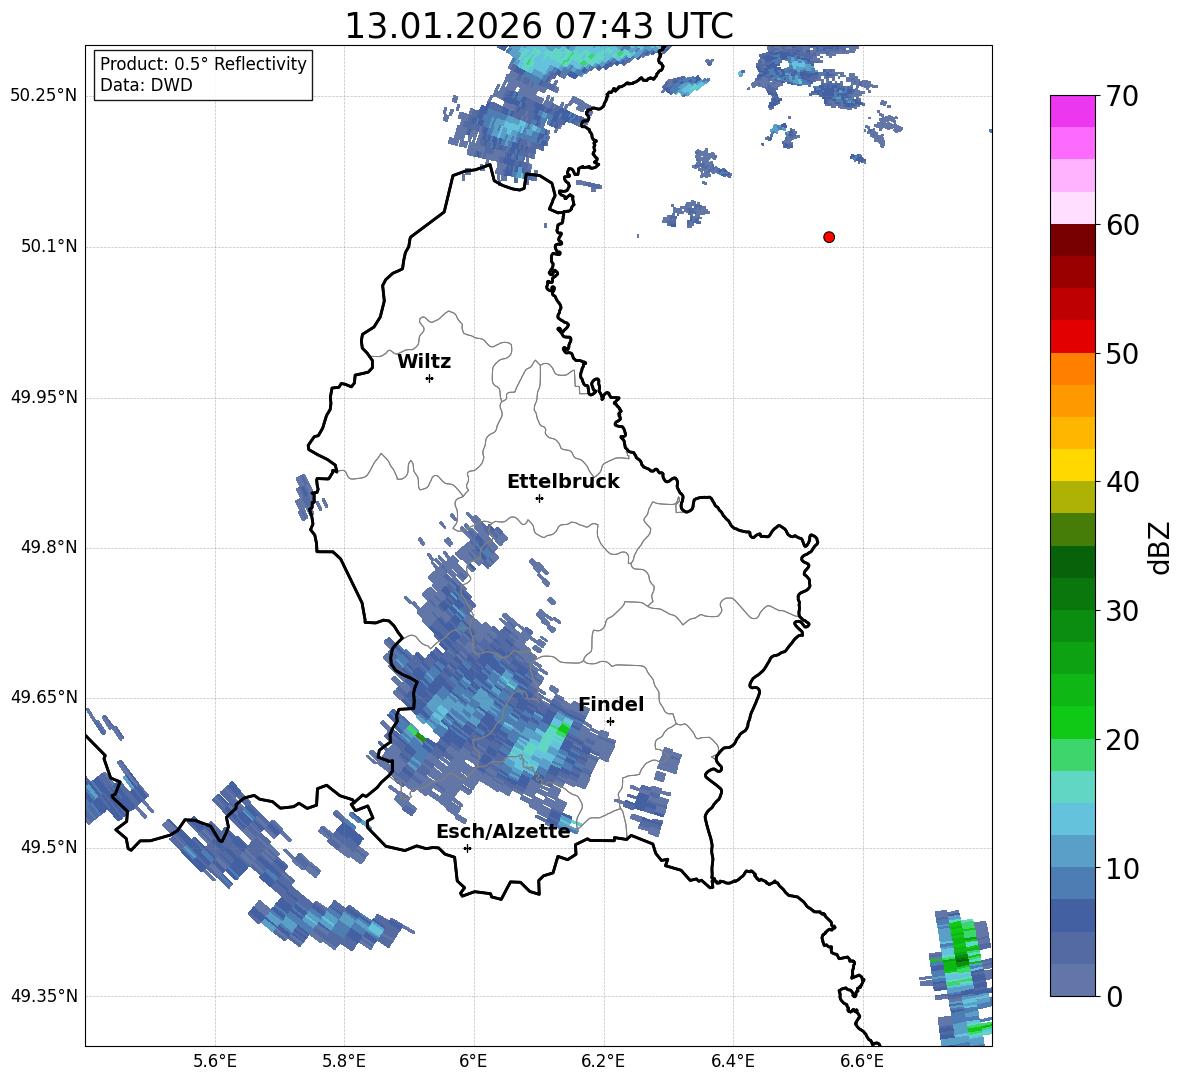The height and width of the screenshot is (1081, 1184).
Task: Click the 30 tick label on colorbar
Action: pyautogui.click(x=1122, y=611)
